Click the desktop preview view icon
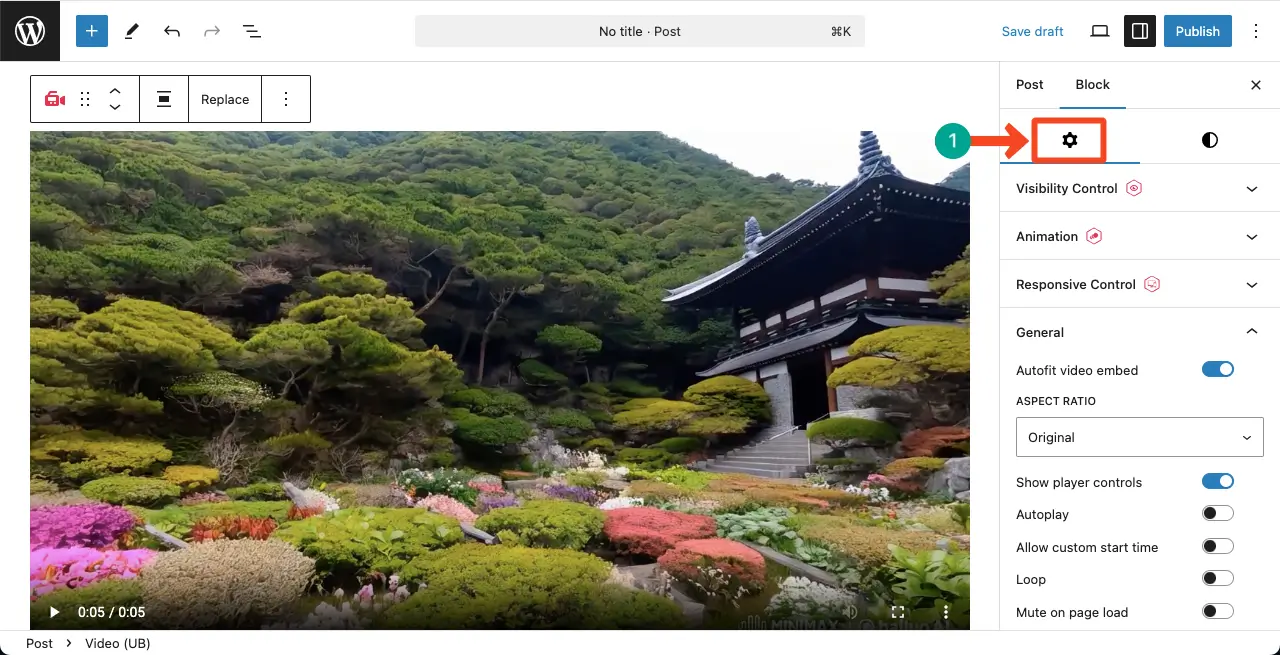 coord(1100,31)
